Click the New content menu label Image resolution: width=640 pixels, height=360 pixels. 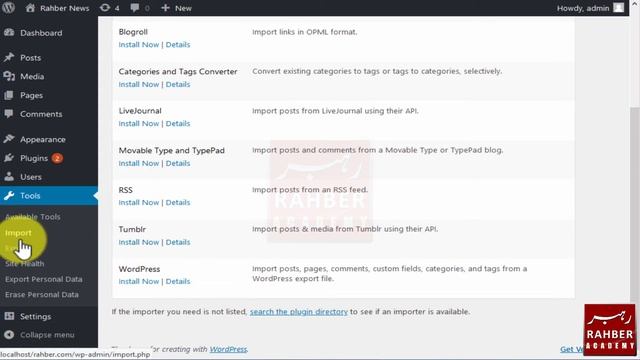point(183,8)
